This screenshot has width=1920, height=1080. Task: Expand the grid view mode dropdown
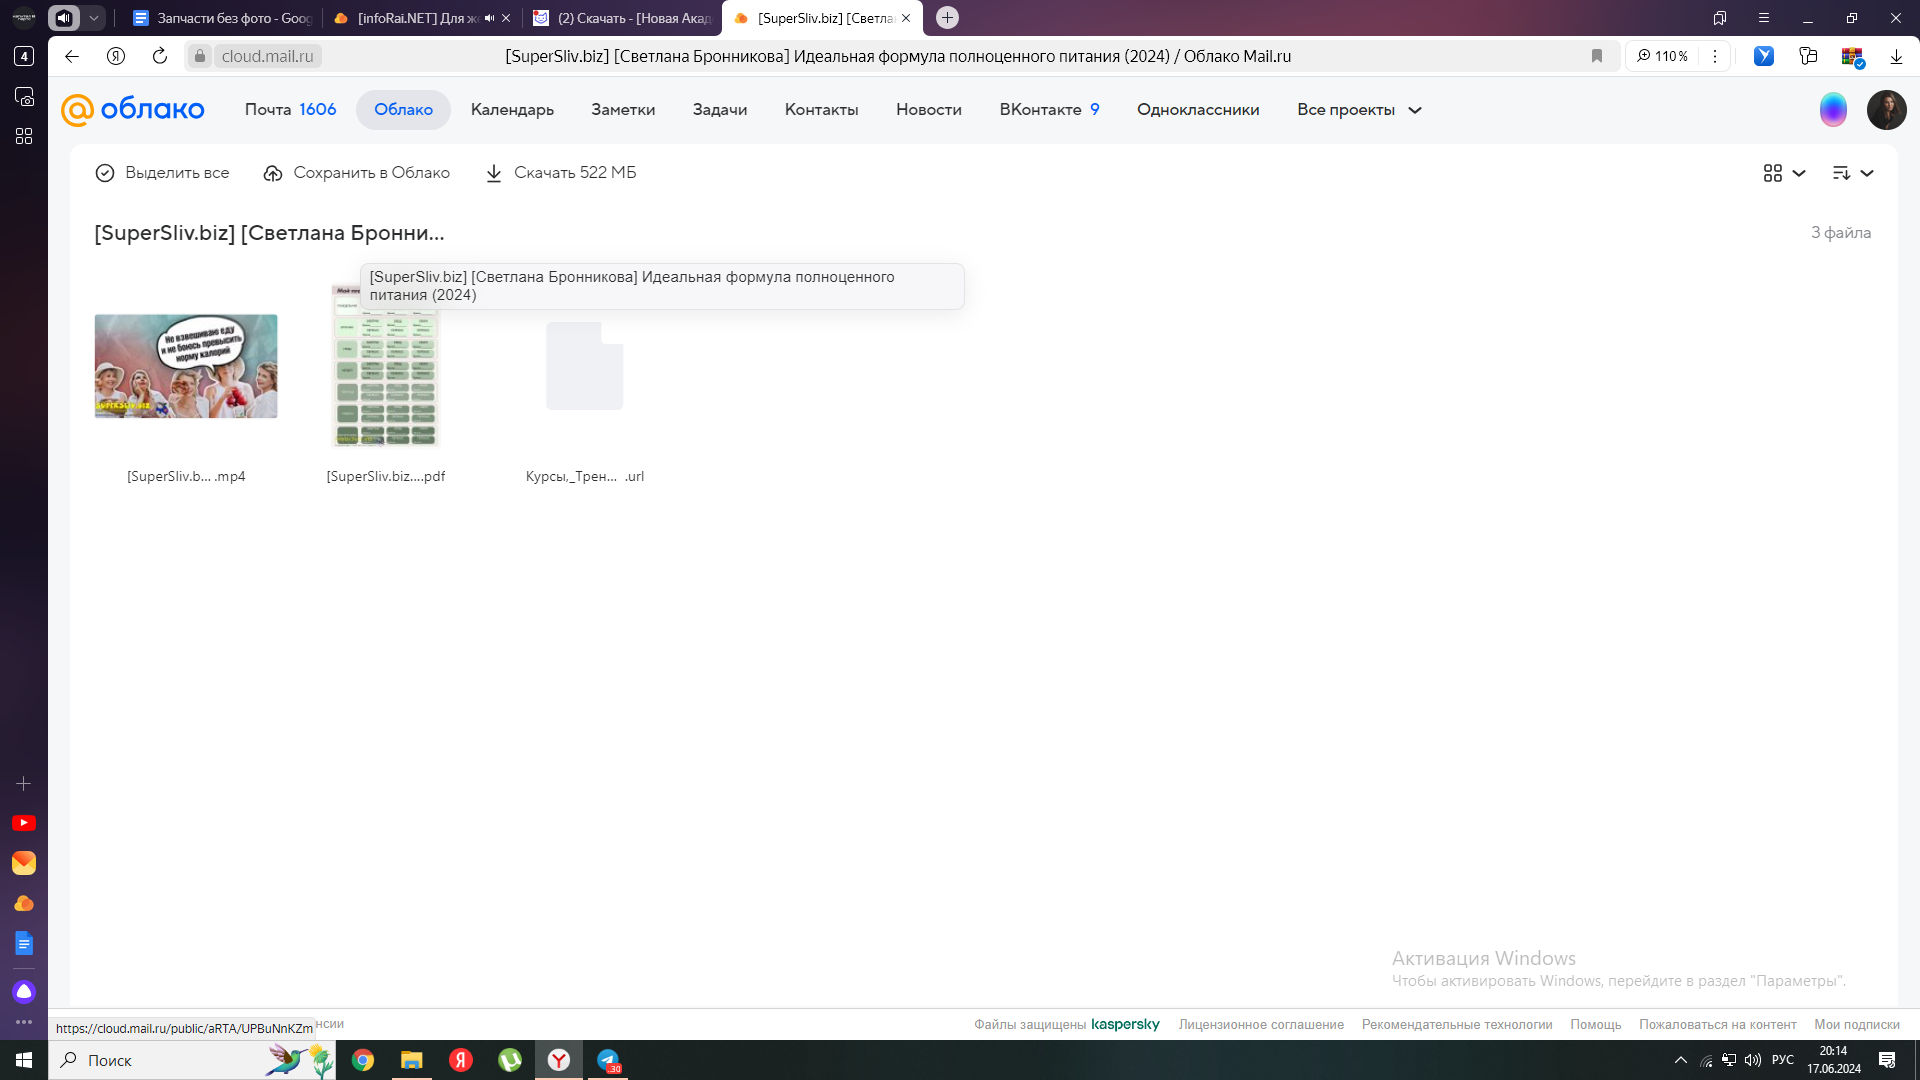(1785, 173)
